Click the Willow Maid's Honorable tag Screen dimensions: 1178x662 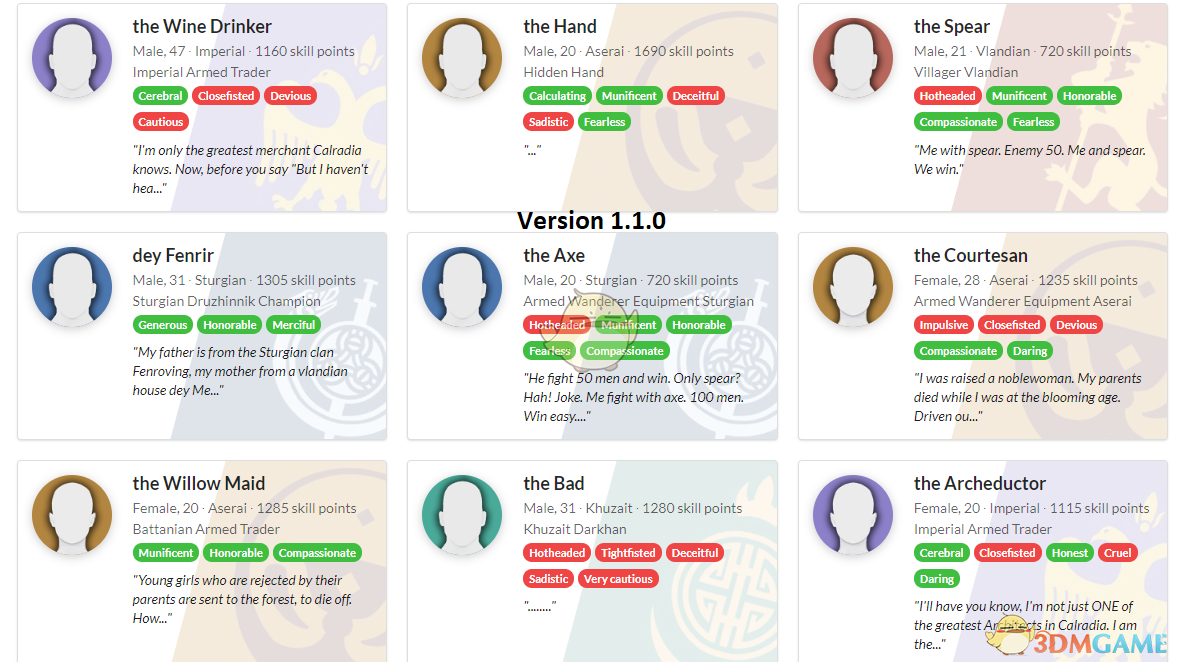(x=236, y=553)
